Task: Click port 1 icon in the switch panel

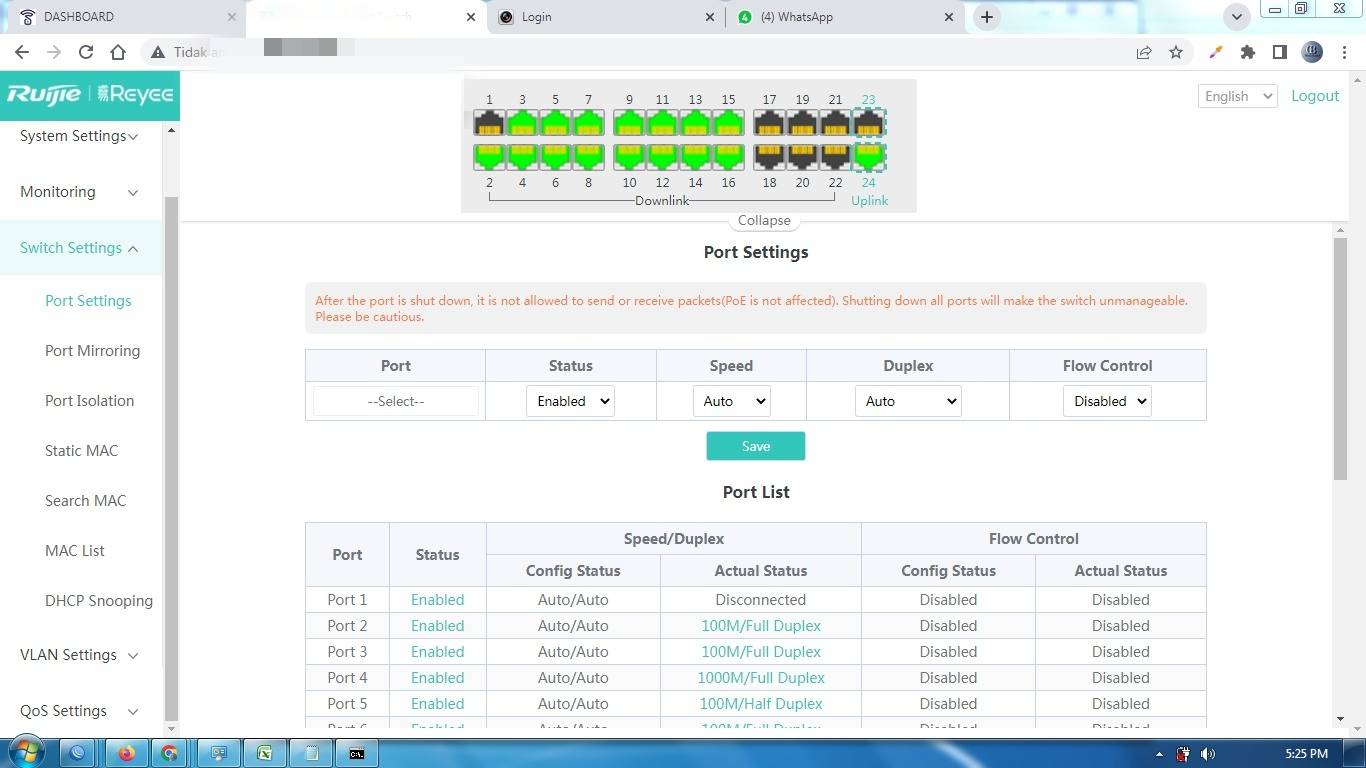Action: click(x=489, y=123)
